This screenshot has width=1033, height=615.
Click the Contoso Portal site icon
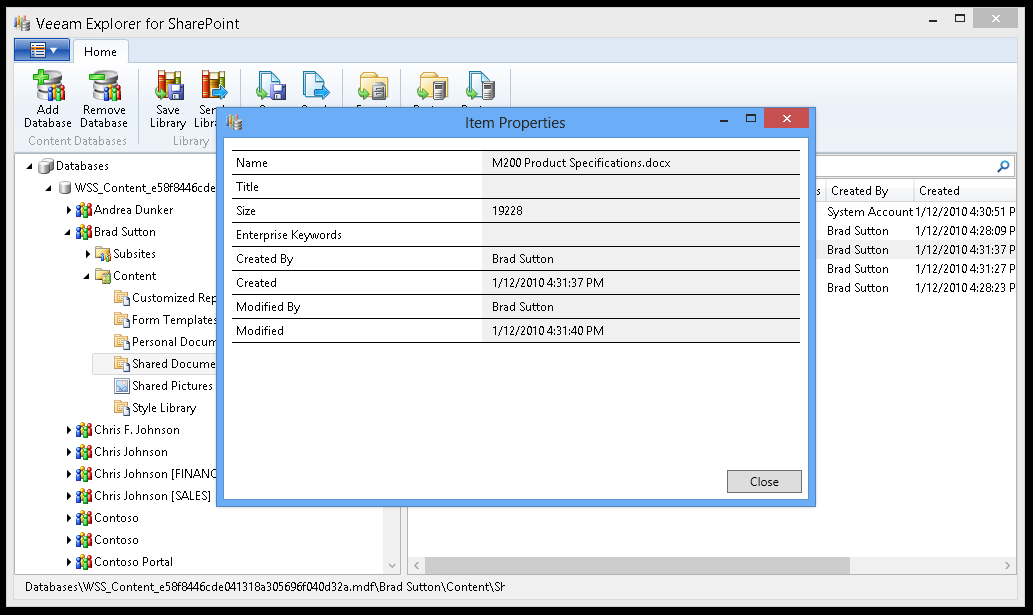84,562
